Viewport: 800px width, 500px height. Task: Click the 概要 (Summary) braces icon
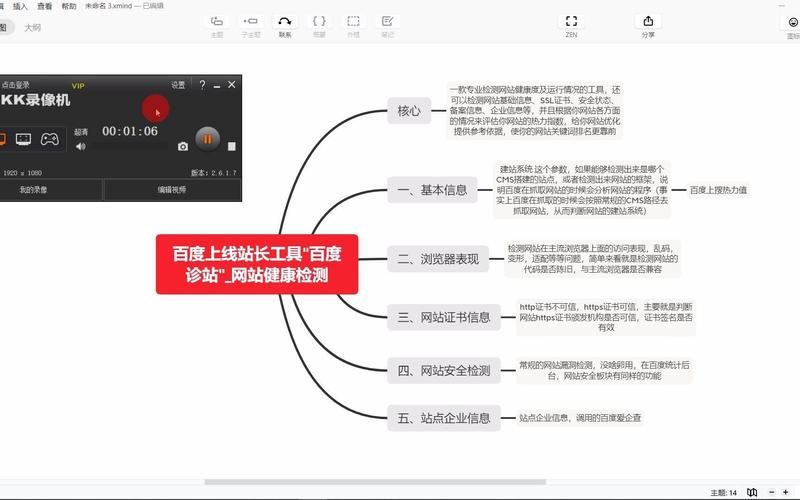coord(319,21)
